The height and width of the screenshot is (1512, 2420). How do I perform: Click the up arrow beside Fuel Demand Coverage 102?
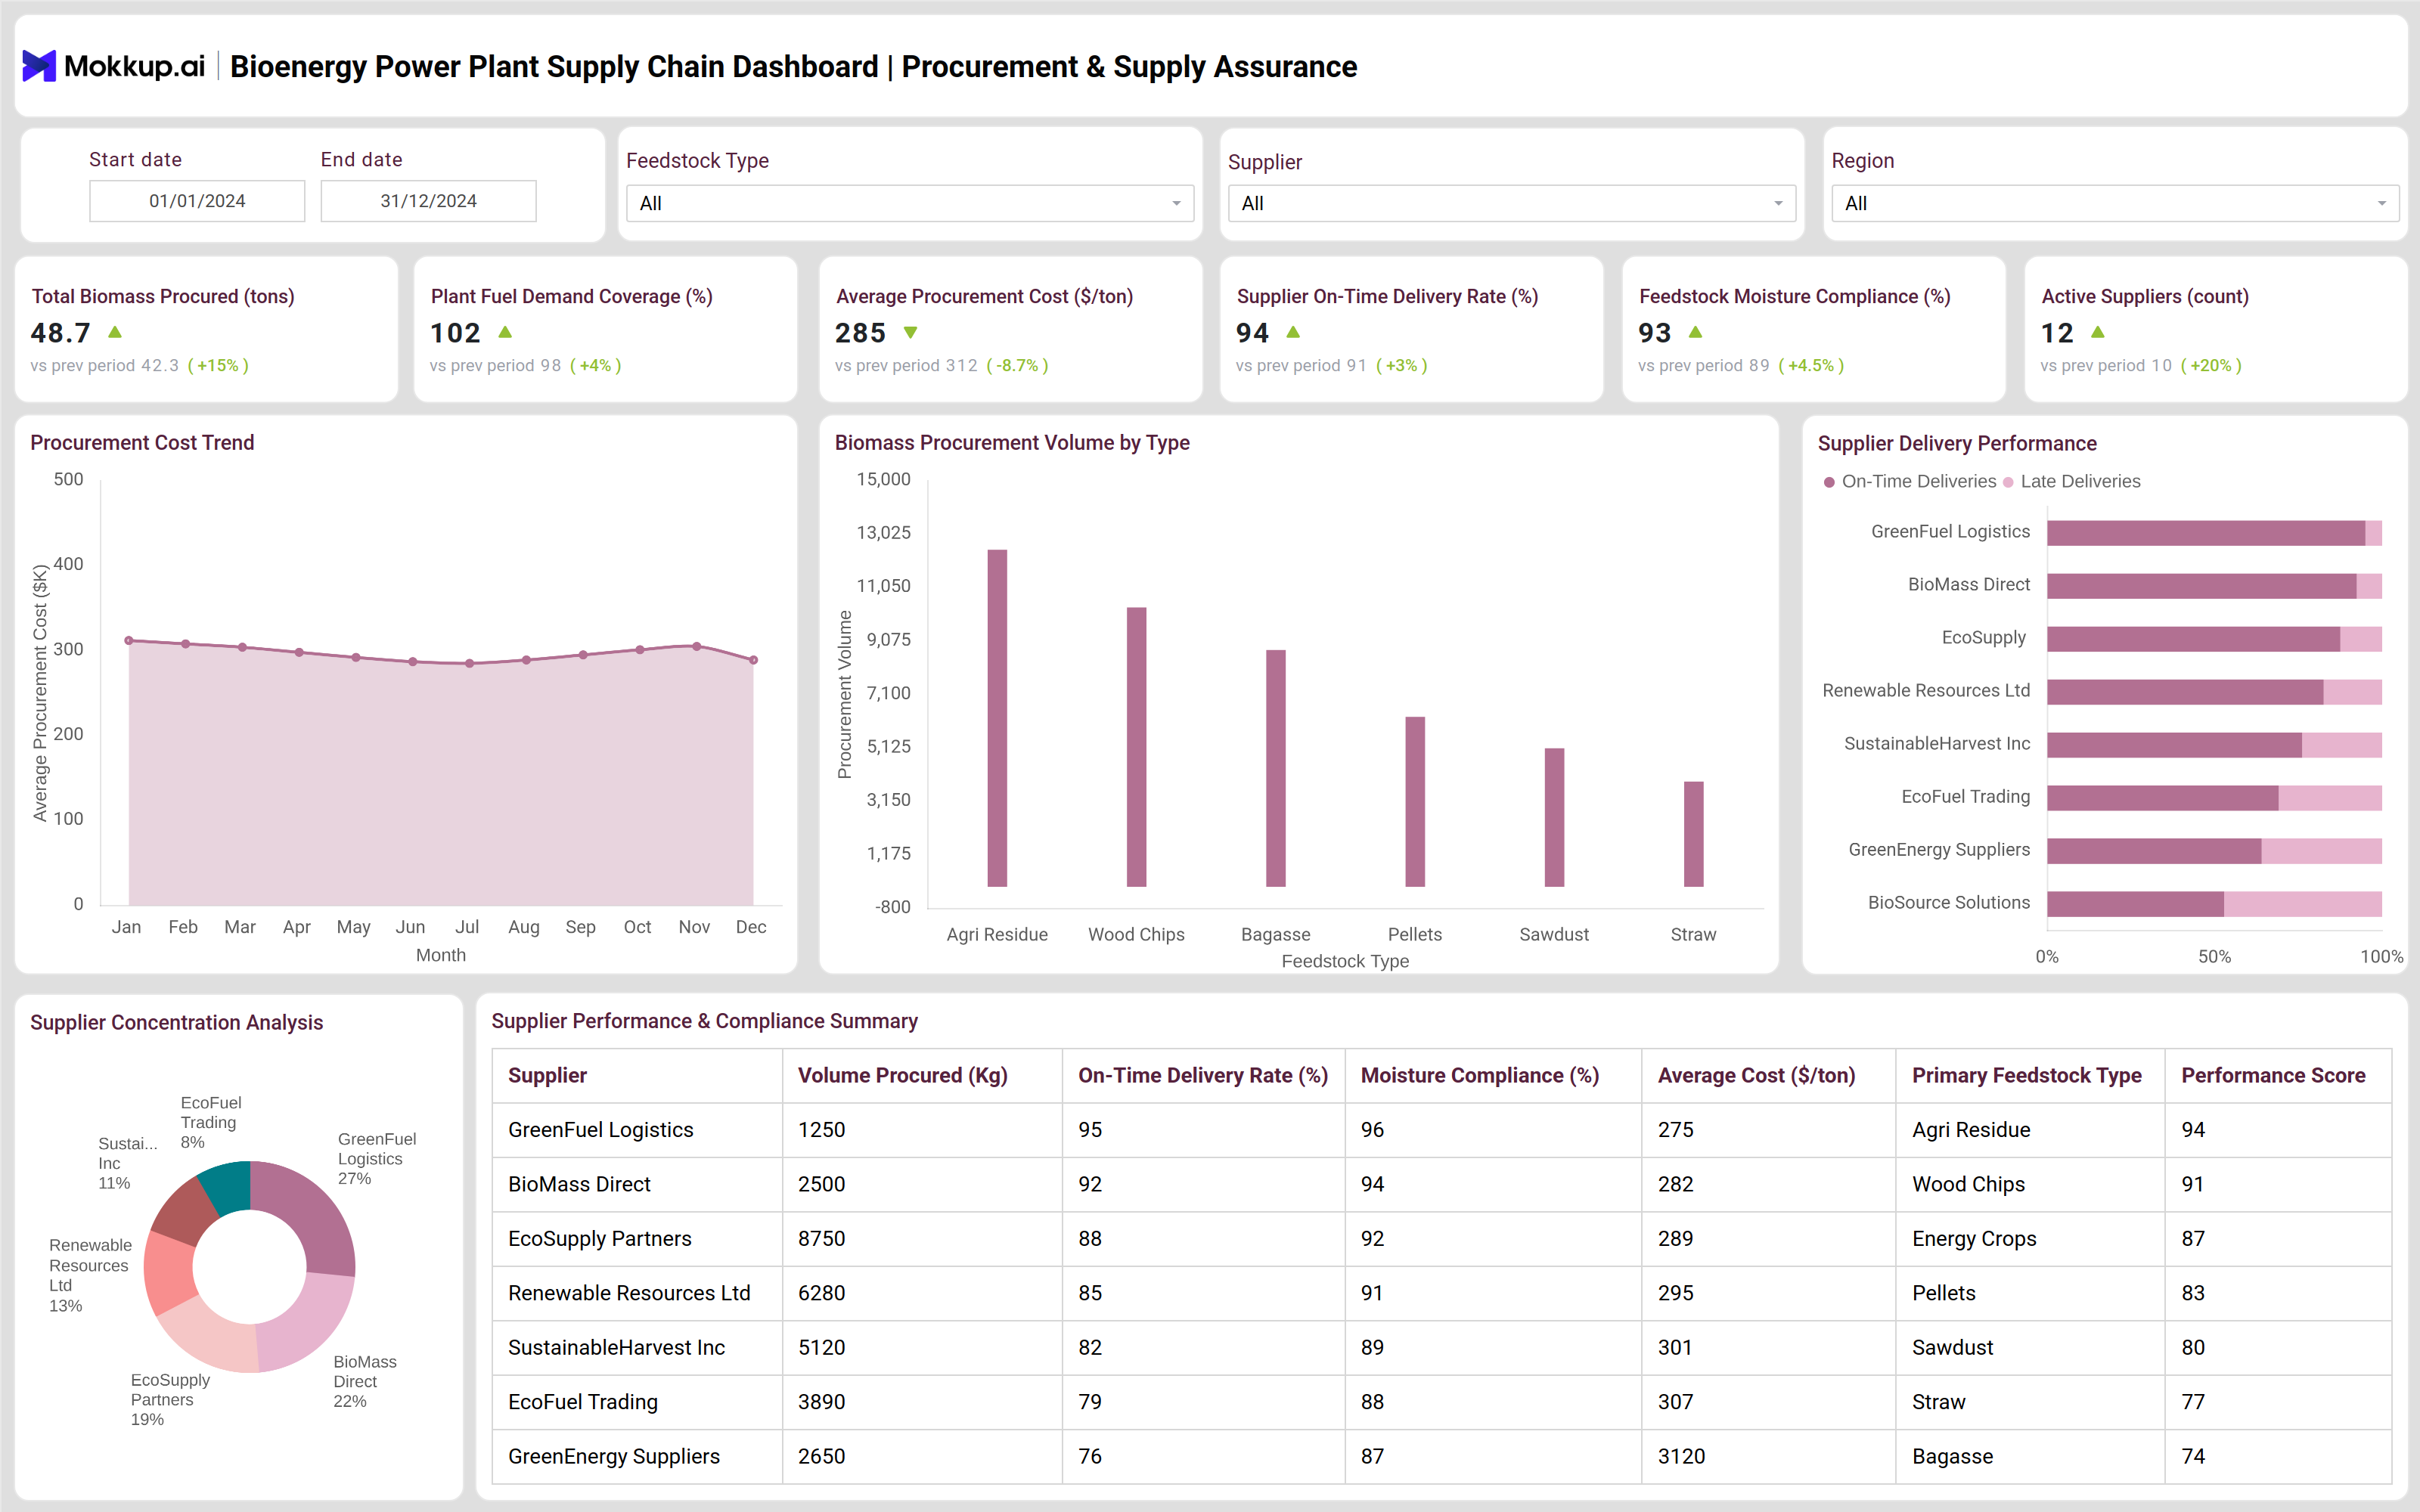[x=505, y=332]
